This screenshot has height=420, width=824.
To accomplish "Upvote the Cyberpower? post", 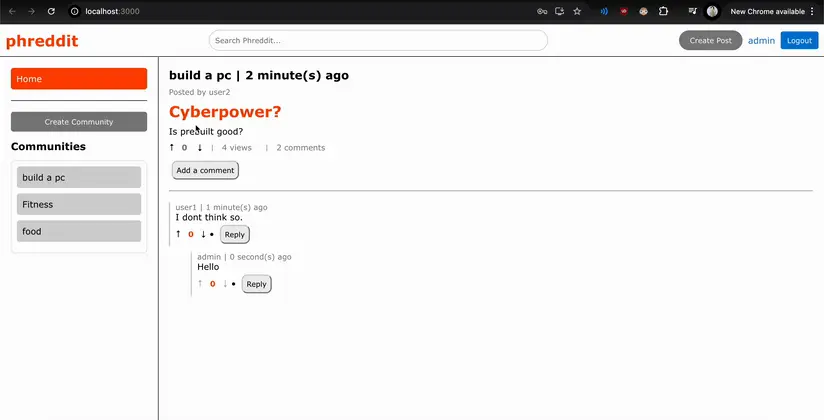I will [171, 148].
